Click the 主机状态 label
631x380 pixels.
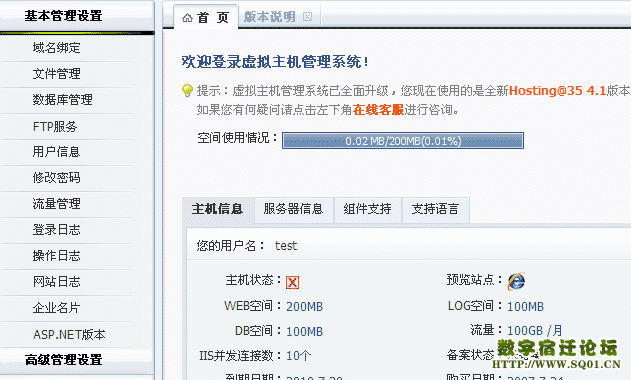[x=253, y=280]
